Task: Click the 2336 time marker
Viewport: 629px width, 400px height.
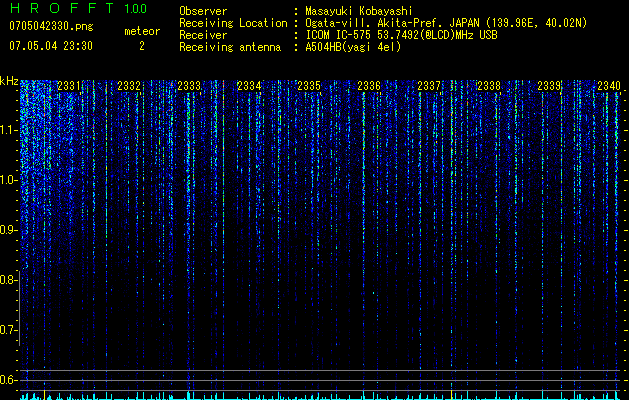Action: (x=369, y=86)
